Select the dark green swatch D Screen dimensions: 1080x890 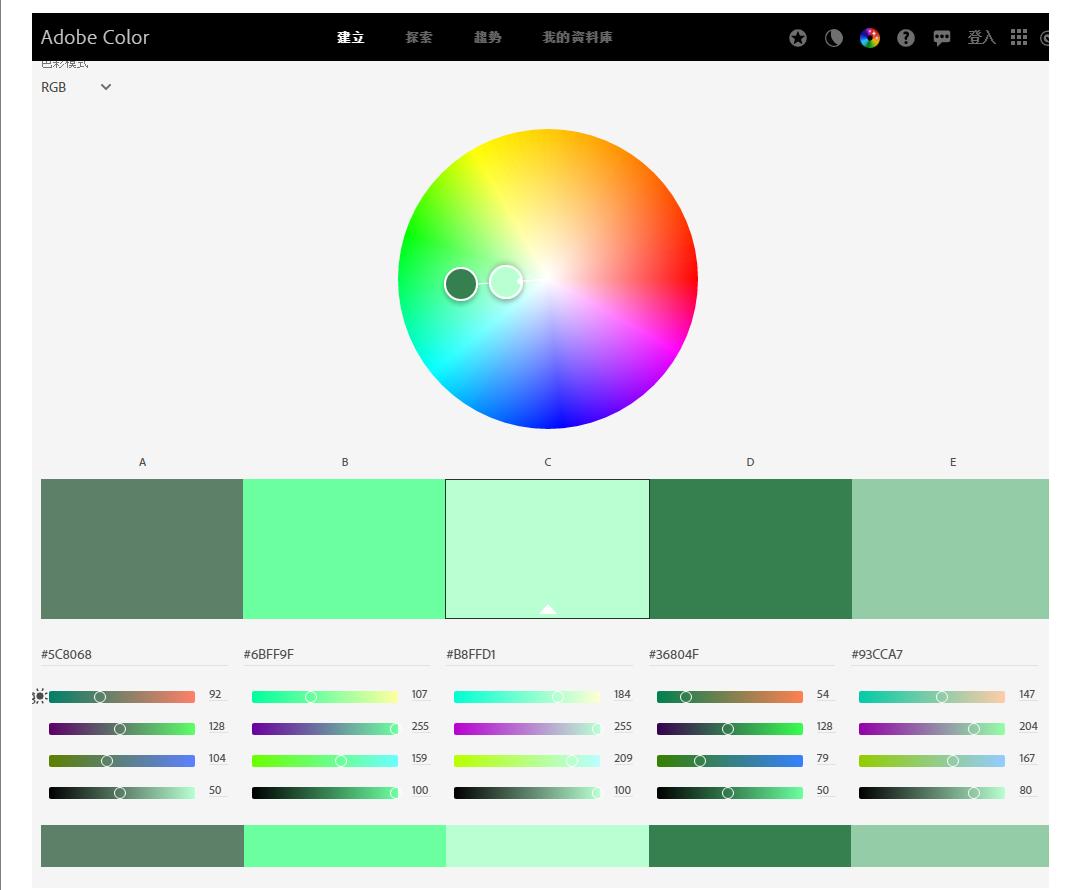coord(750,548)
